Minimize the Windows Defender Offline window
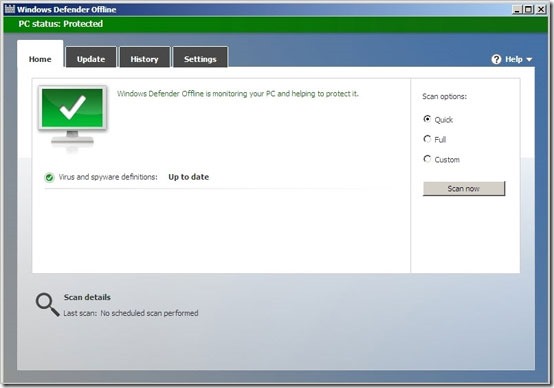This screenshot has width=554, height=388. tap(517, 10)
